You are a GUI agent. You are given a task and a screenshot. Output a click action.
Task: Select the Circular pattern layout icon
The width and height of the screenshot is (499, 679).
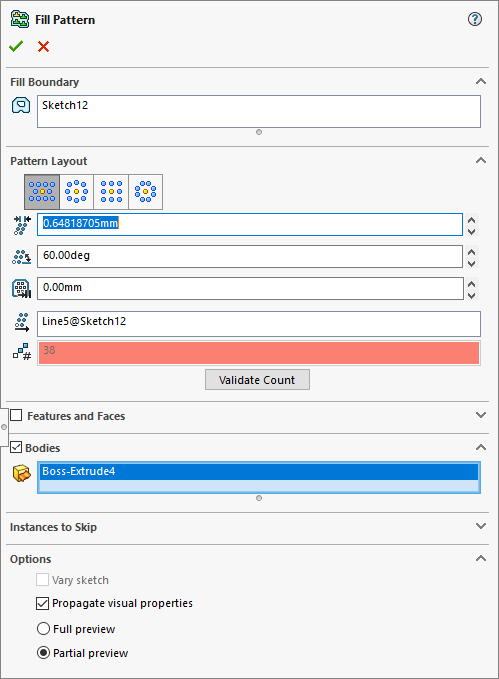coord(77,192)
